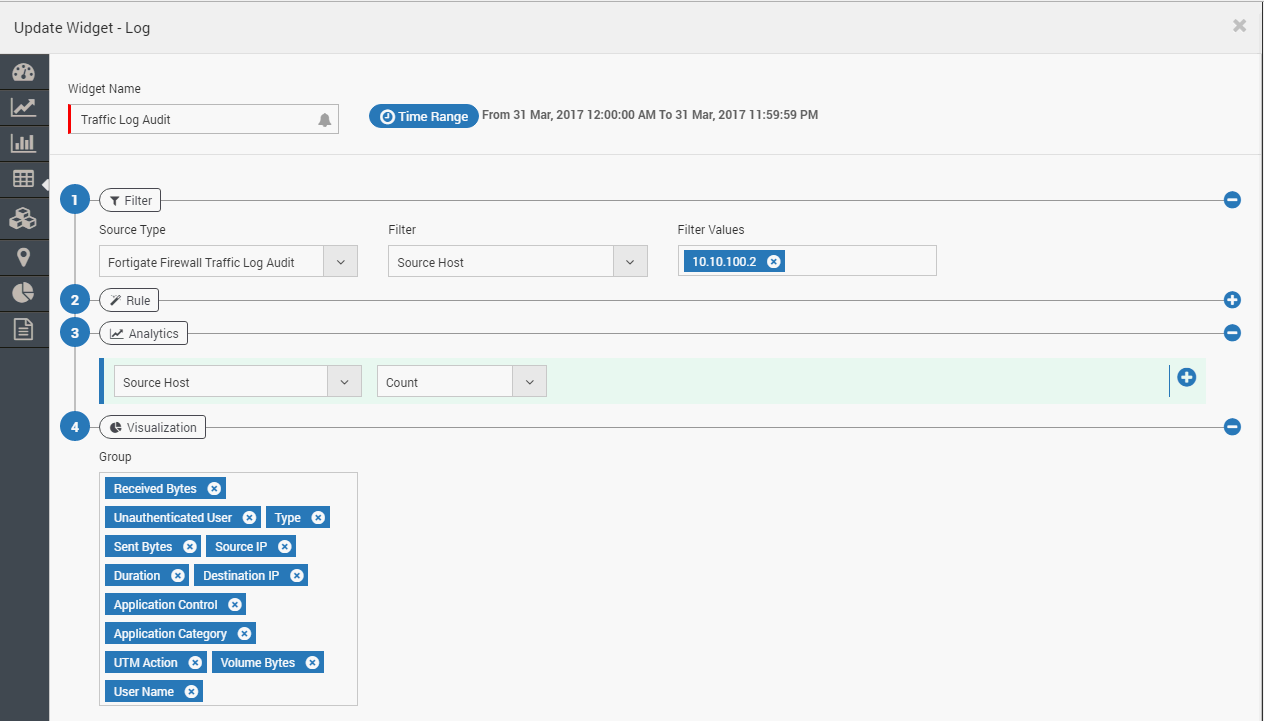Screen dimensions: 1264x721
Task: Select the map marker widget icon
Action: click(24, 258)
